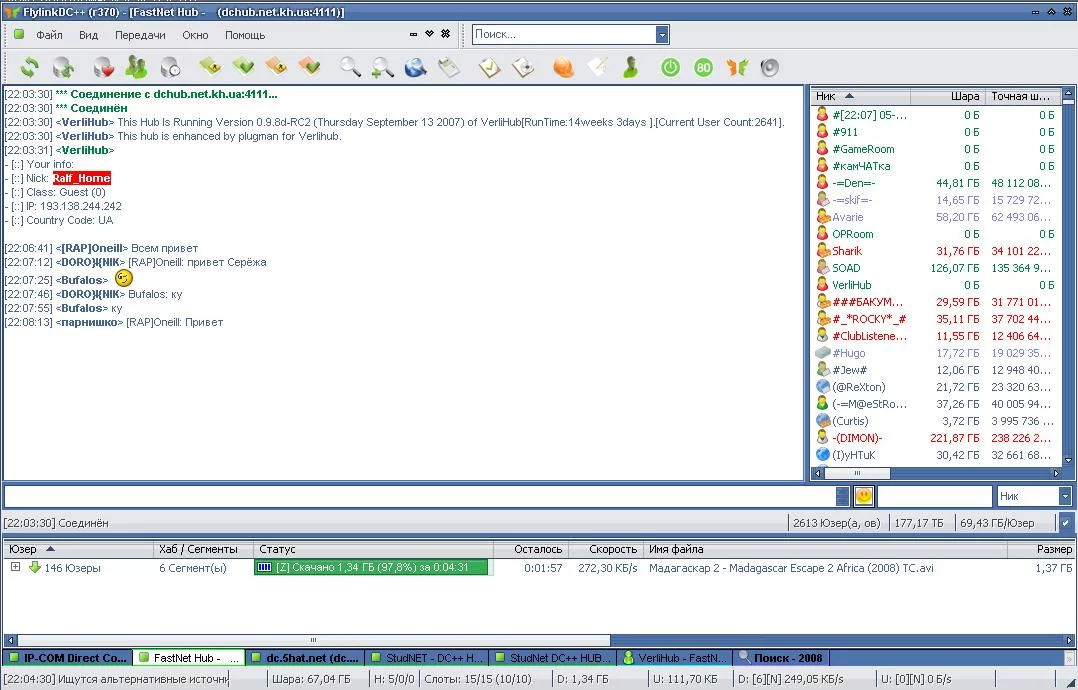
Task: Click the green power button toolbar icon
Action: click(x=670, y=67)
